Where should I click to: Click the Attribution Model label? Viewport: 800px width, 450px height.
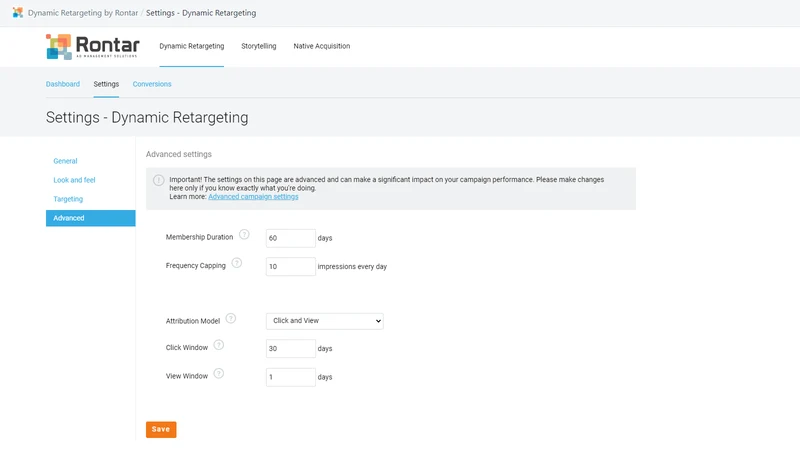click(192, 321)
